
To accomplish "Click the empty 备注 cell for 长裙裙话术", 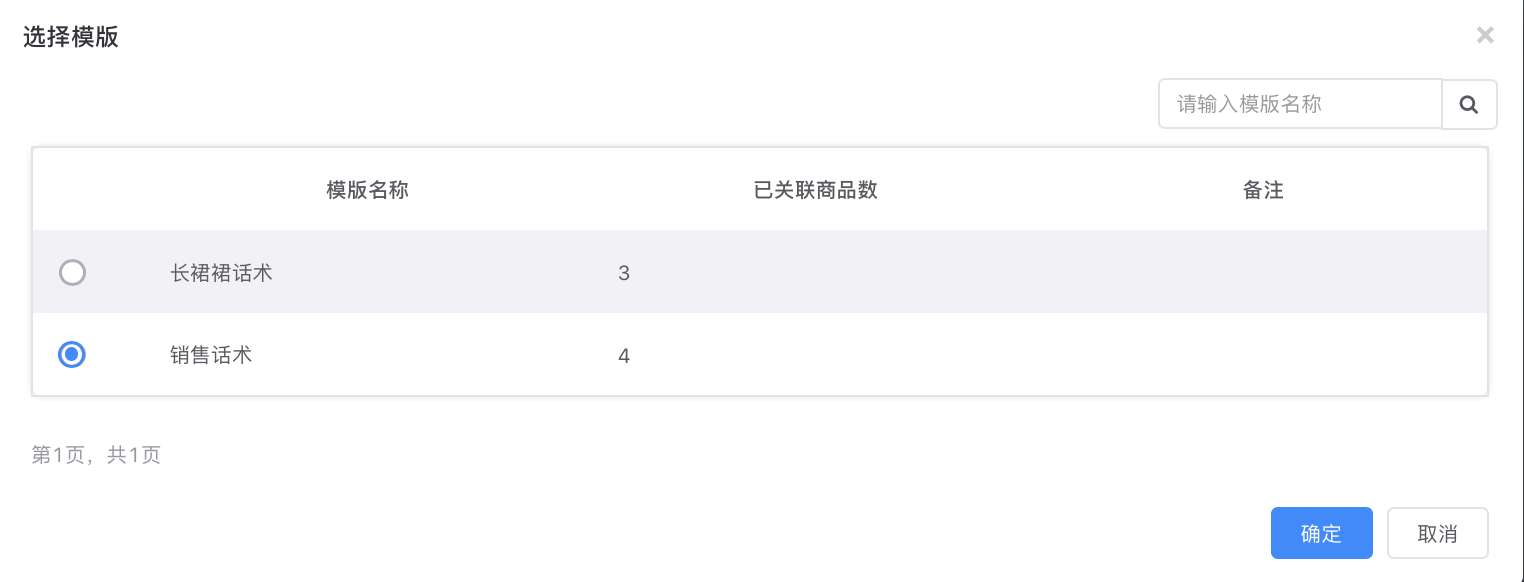I will click(1263, 272).
